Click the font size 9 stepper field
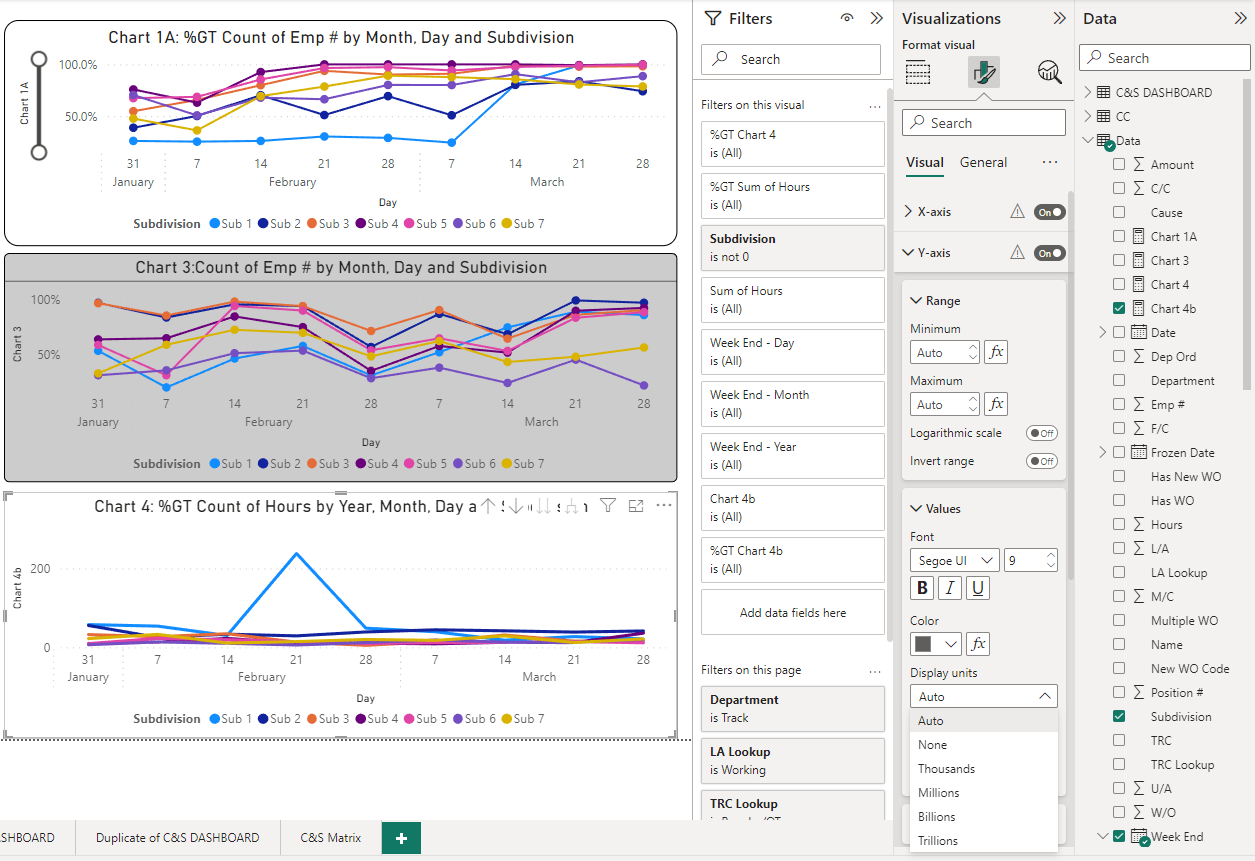 (1031, 560)
